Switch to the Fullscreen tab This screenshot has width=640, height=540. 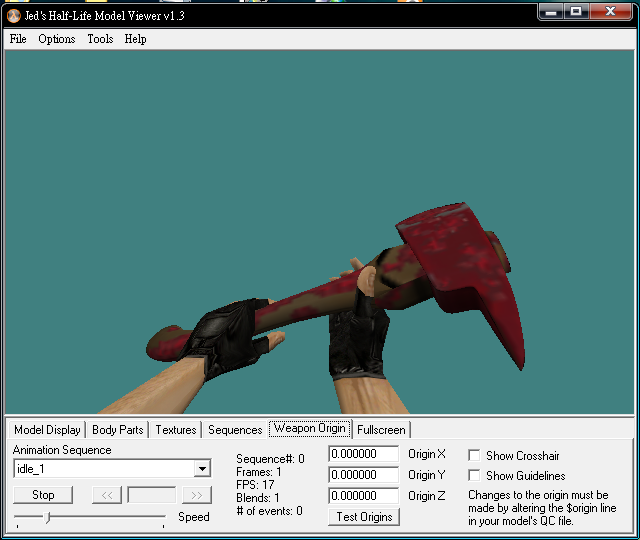point(381,430)
